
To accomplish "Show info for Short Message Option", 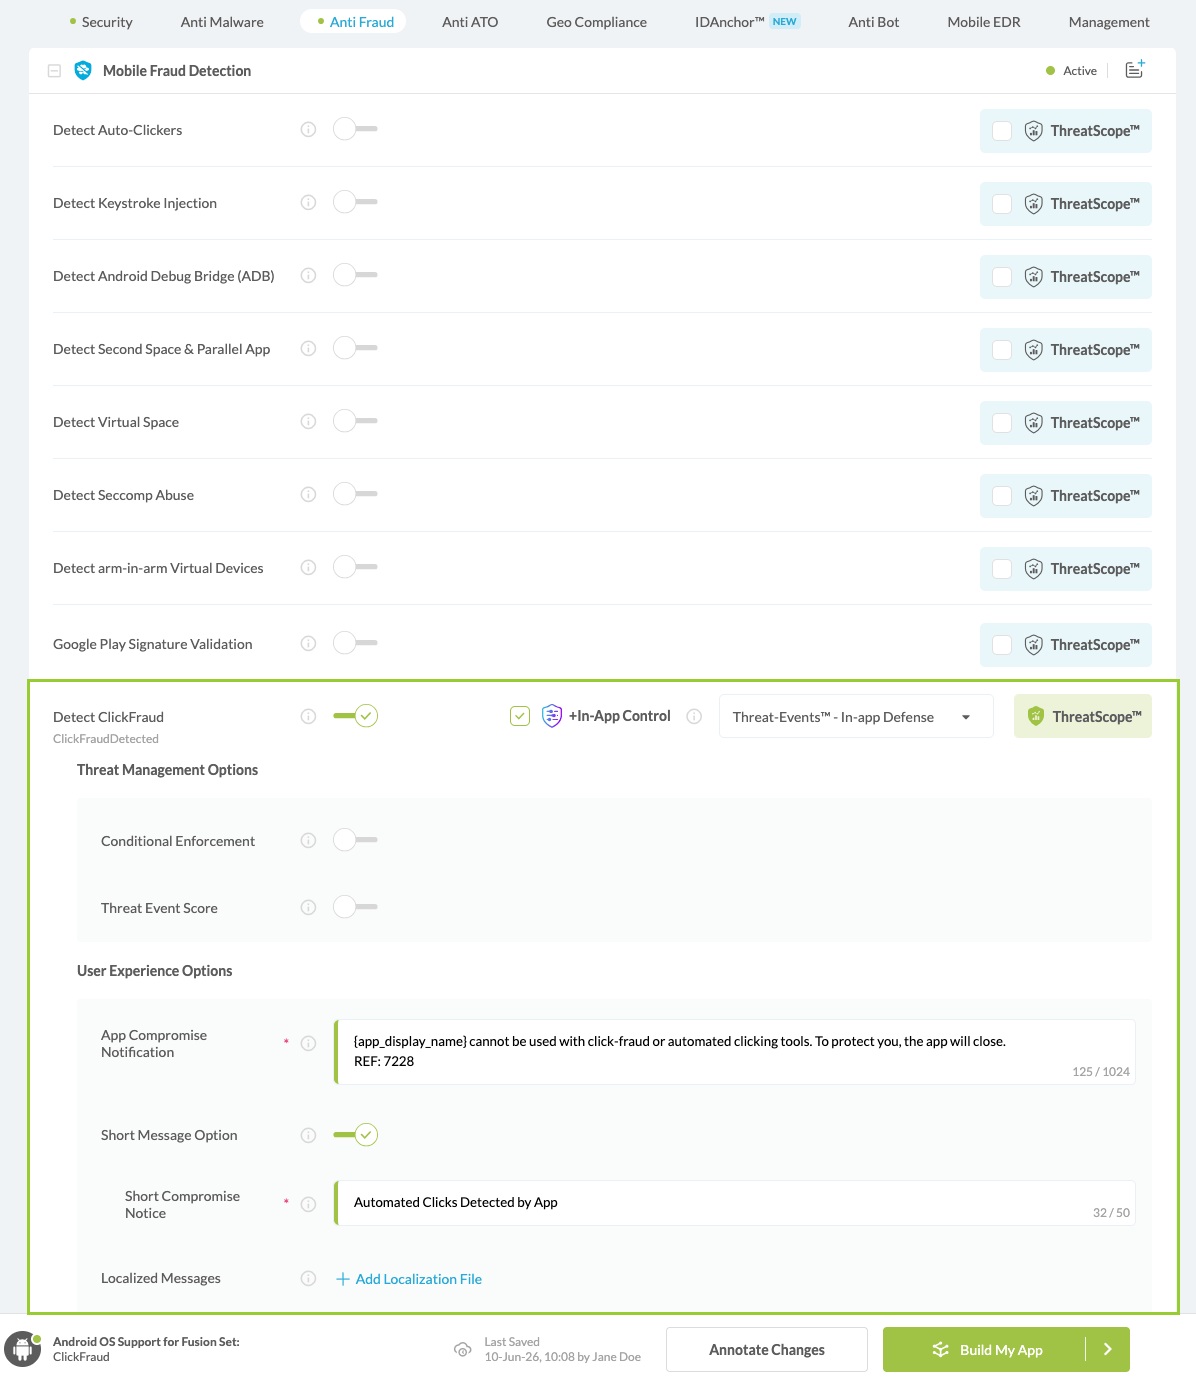I will click(308, 1135).
